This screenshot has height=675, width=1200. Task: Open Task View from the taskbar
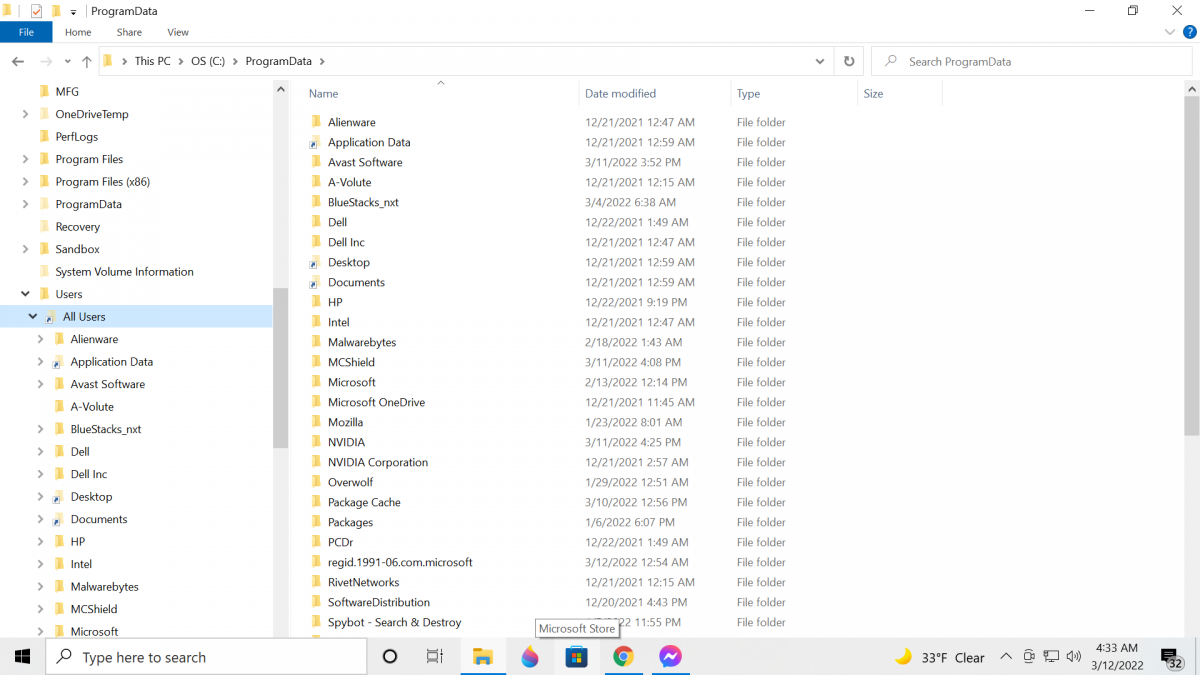(x=435, y=657)
